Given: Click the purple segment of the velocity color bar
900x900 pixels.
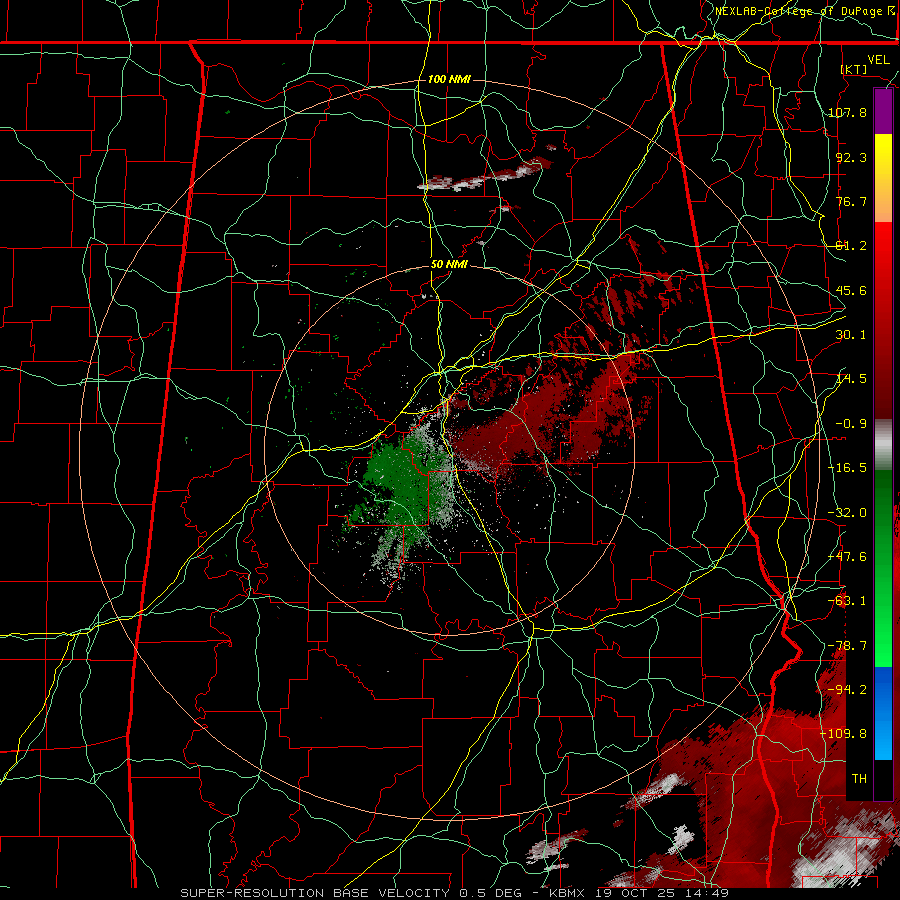Looking at the screenshot, I should pyautogui.click(x=883, y=111).
